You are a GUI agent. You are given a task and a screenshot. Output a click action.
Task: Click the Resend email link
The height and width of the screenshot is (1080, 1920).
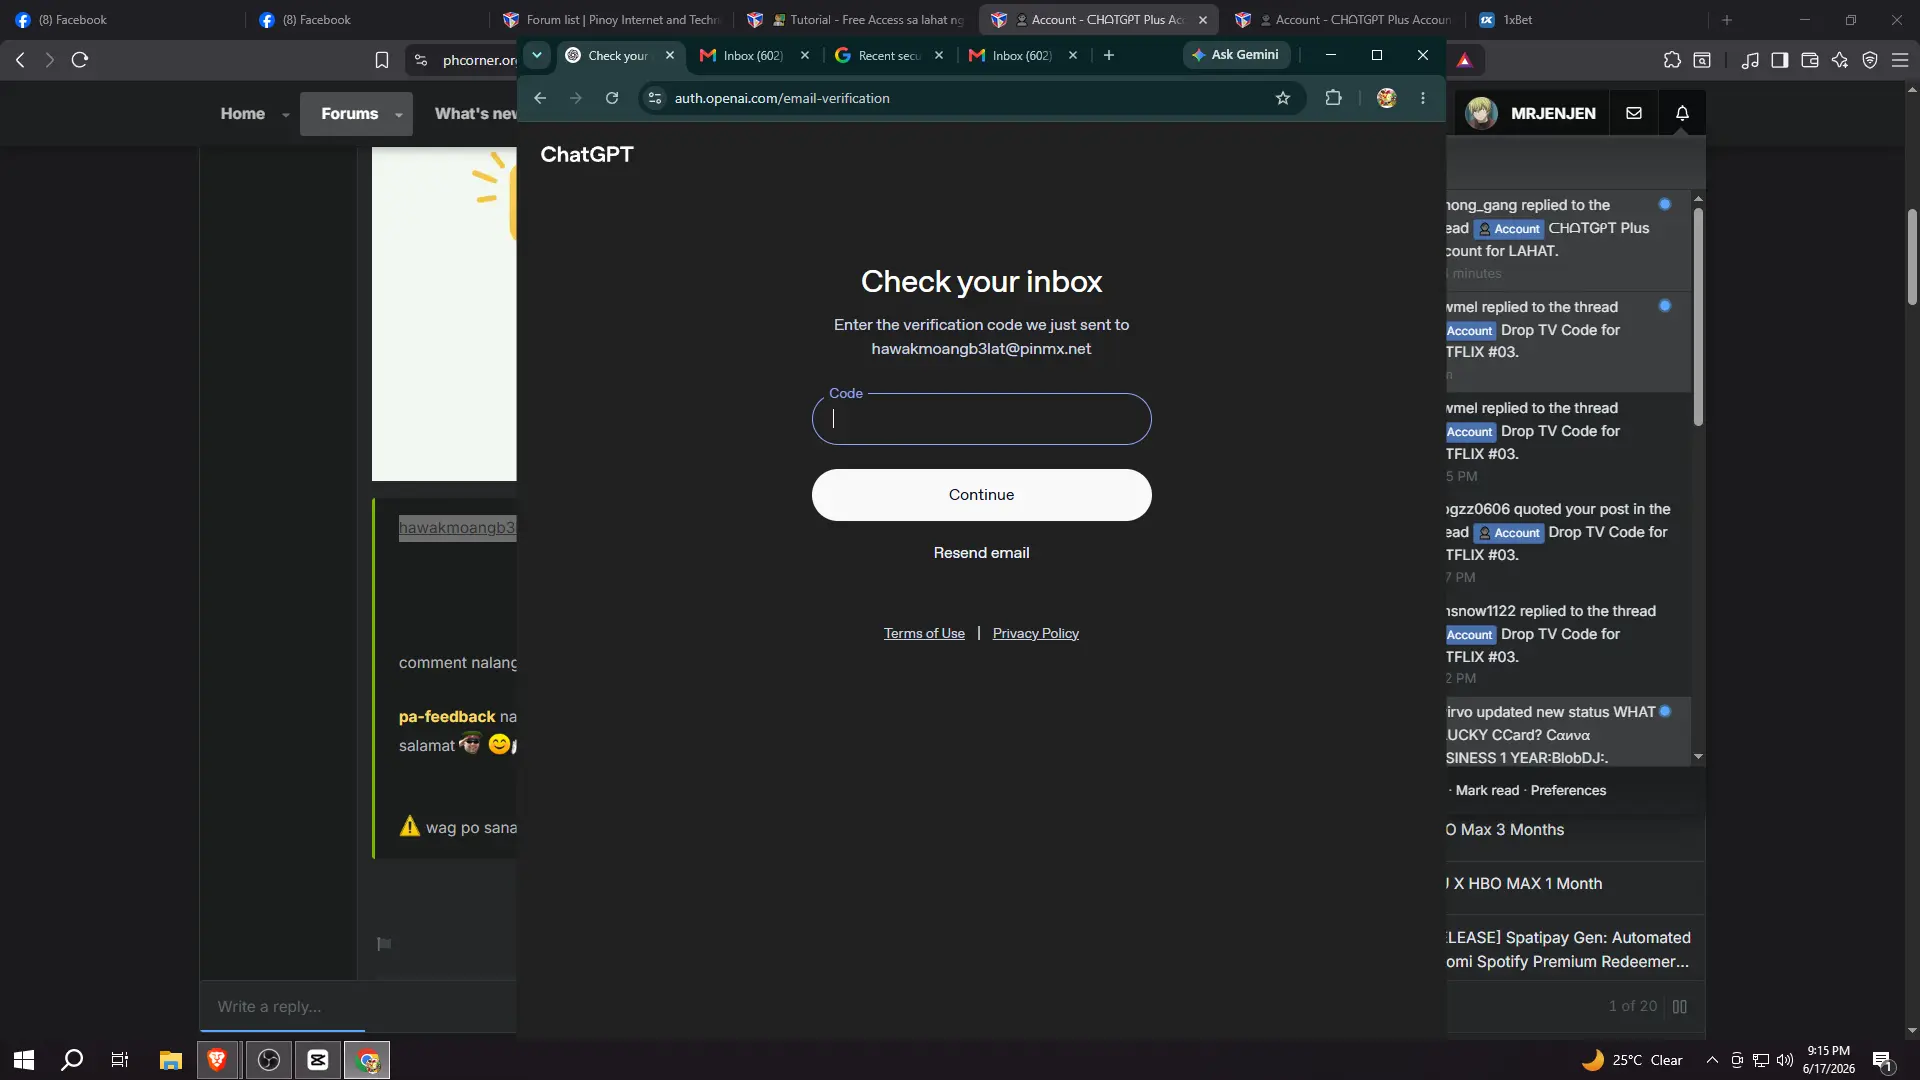981,553
